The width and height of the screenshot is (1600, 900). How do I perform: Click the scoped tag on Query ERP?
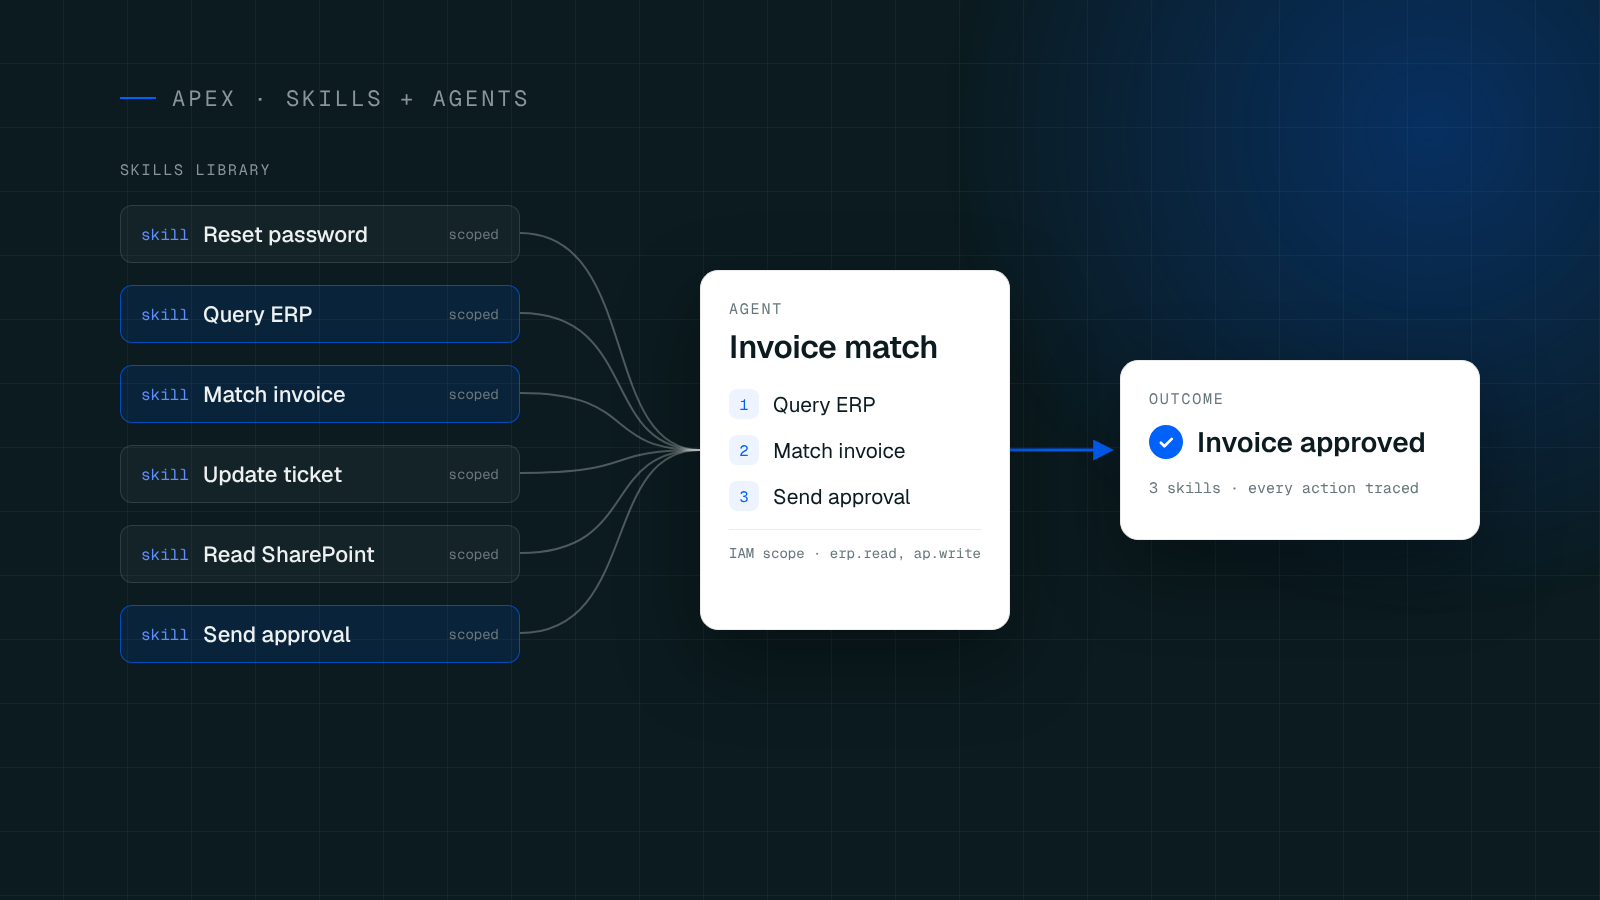(x=474, y=315)
